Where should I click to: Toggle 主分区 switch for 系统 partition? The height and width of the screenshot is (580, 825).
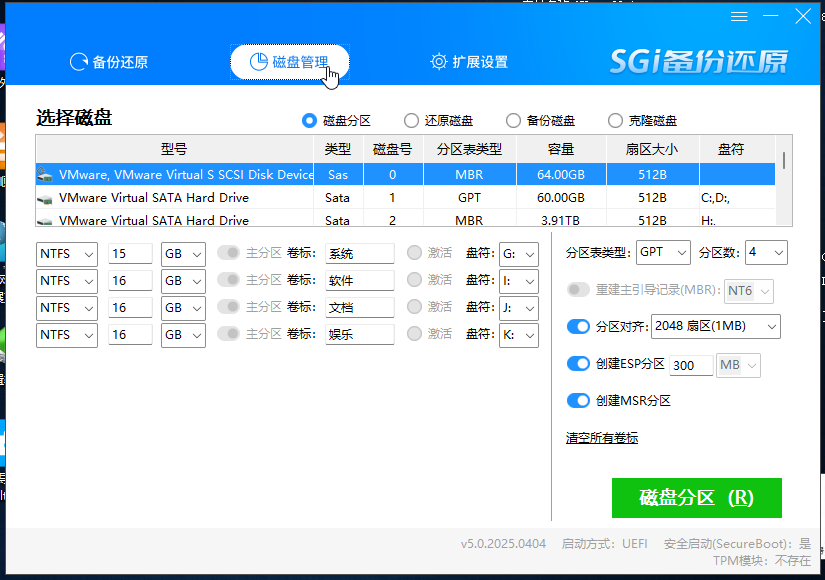228,253
